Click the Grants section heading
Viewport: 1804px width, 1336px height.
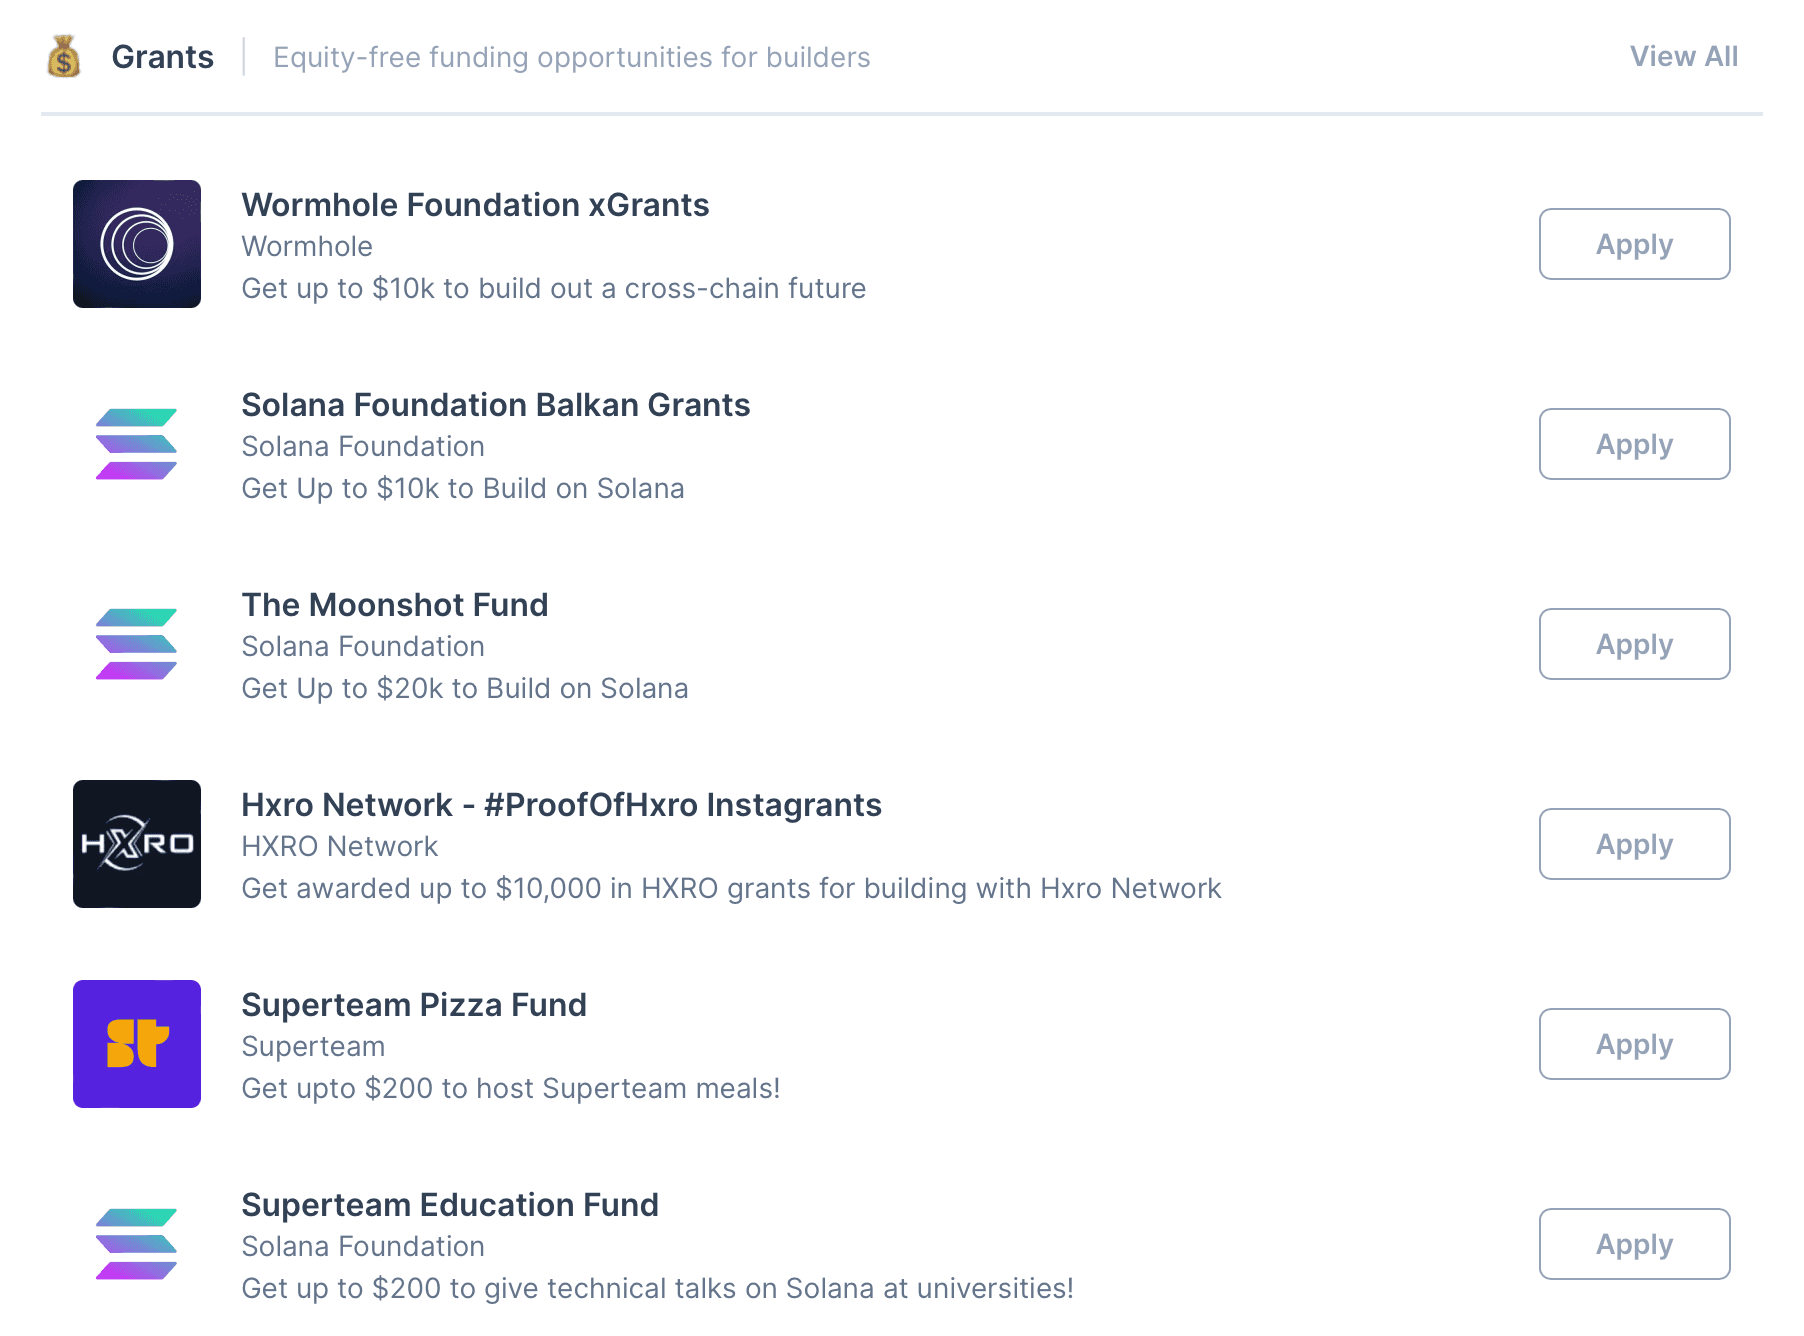(163, 57)
